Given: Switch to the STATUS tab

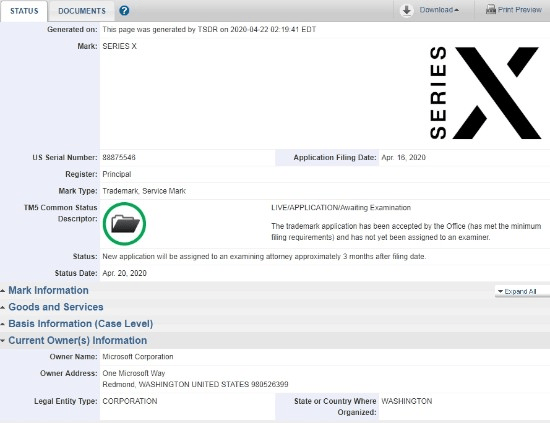Looking at the screenshot, I should (x=24, y=11).
